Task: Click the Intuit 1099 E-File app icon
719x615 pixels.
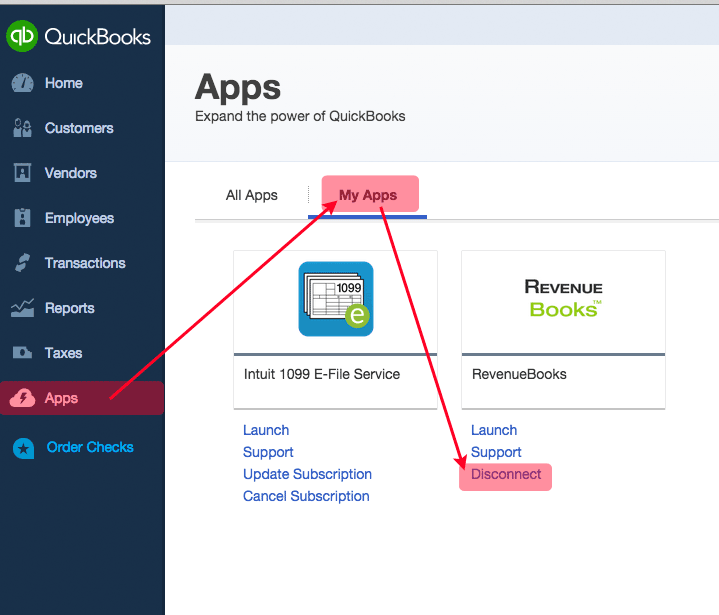Action: [x=336, y=299]
